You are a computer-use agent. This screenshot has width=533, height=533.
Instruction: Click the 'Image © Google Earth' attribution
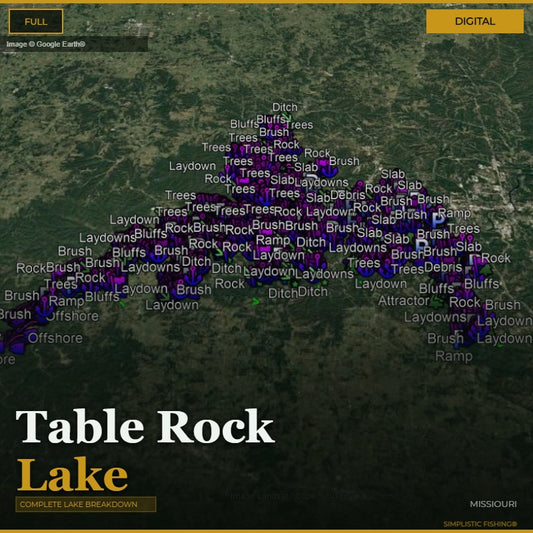[x=46, y=44]
